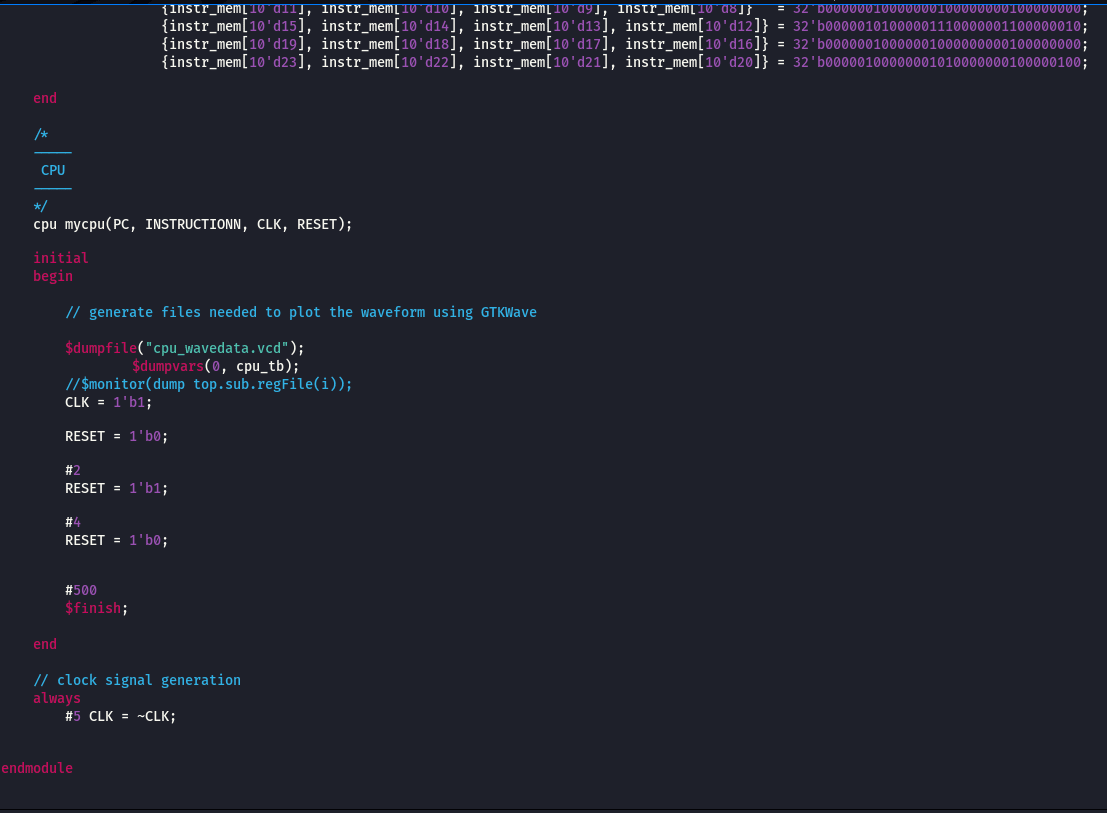Click the always keyword
This screenshot has height=813, width=1107.
56,698
